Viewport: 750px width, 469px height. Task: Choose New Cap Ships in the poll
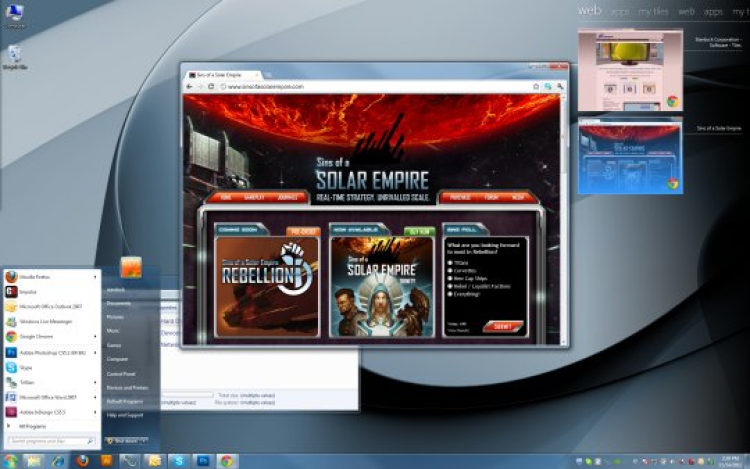coord(450,278)
